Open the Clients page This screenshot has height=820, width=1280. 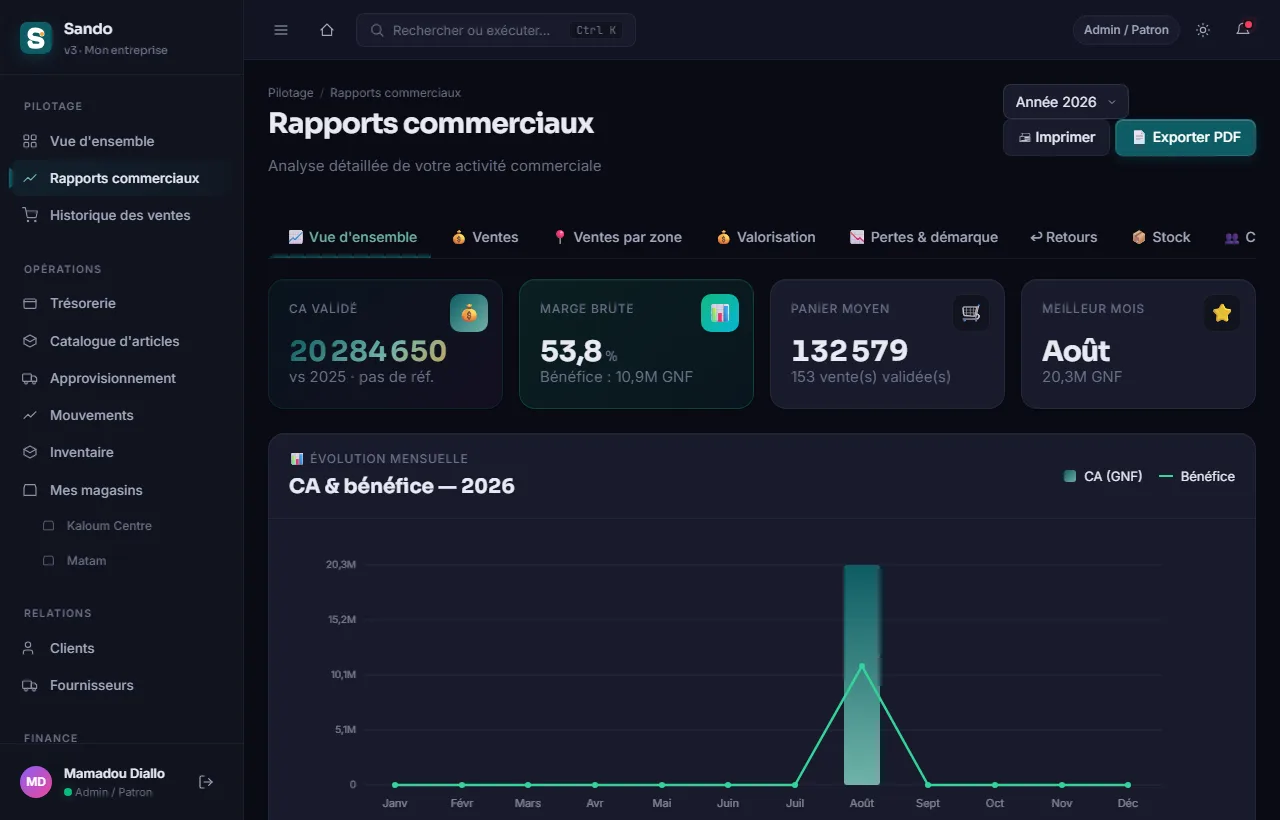coord(122,648)
